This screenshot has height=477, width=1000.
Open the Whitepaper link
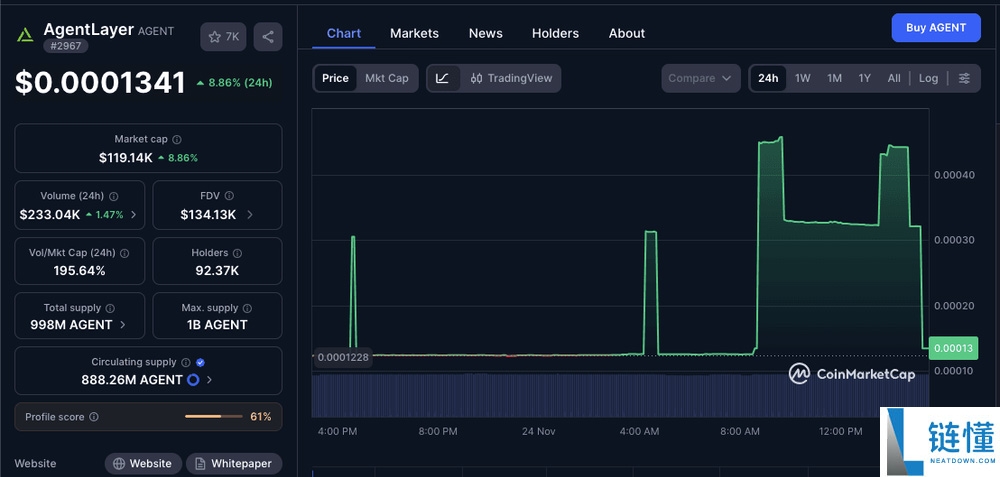click(235, 464)
